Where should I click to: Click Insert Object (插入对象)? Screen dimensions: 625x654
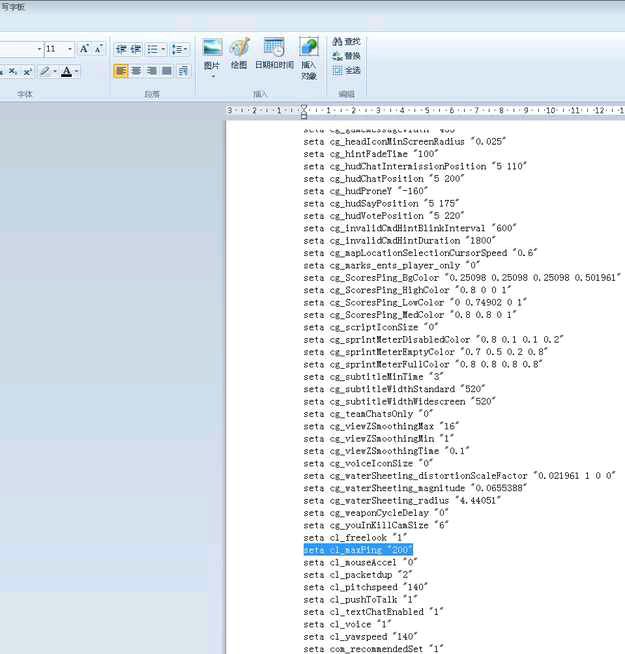[309, 58]
